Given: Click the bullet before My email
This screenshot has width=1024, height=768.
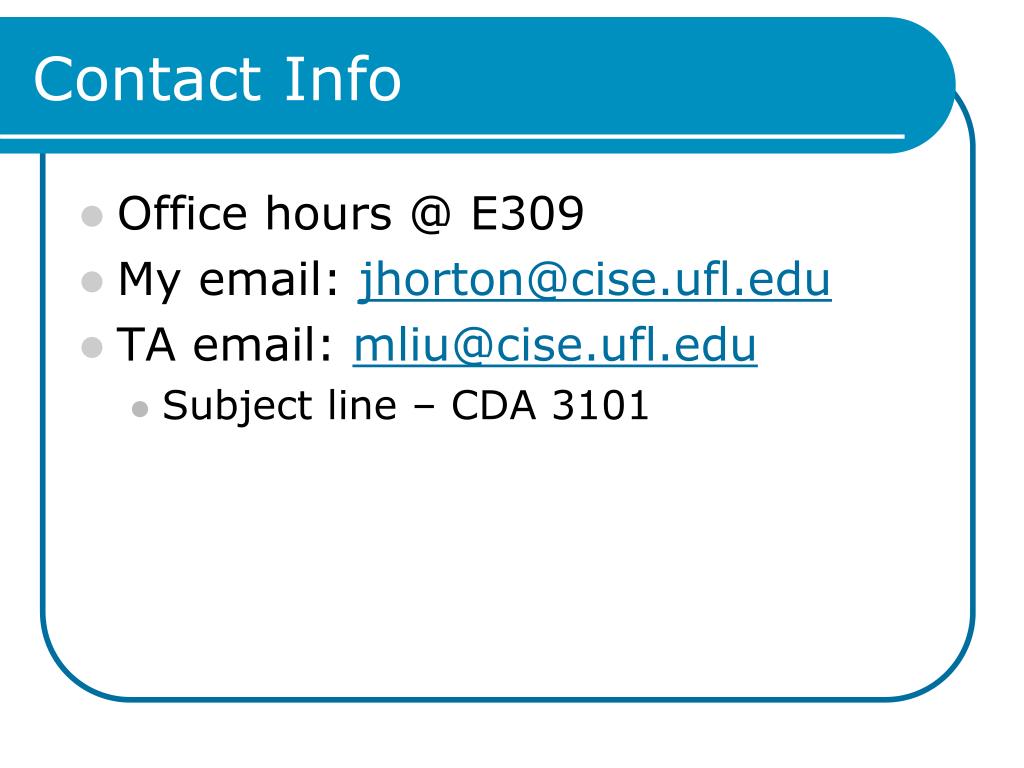Looking at the screenshot, I should [x=92, y=281].
